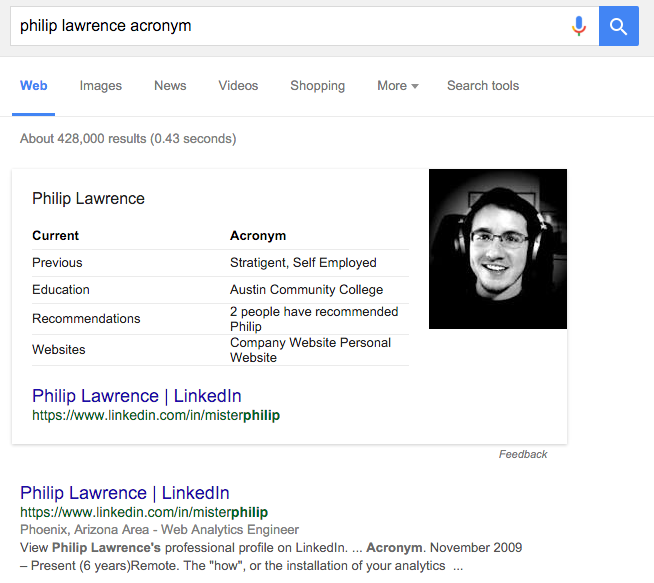Click the 'Education' row label
Image resolution: width=654 pixels, height=583 pixels.
click(61, 290)
